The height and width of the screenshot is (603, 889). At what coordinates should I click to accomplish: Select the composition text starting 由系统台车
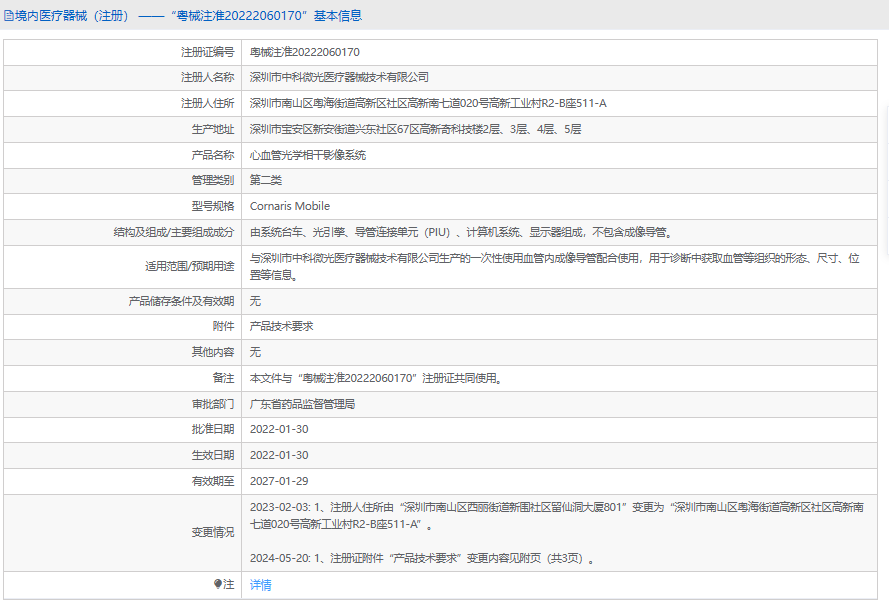(462, 232)
